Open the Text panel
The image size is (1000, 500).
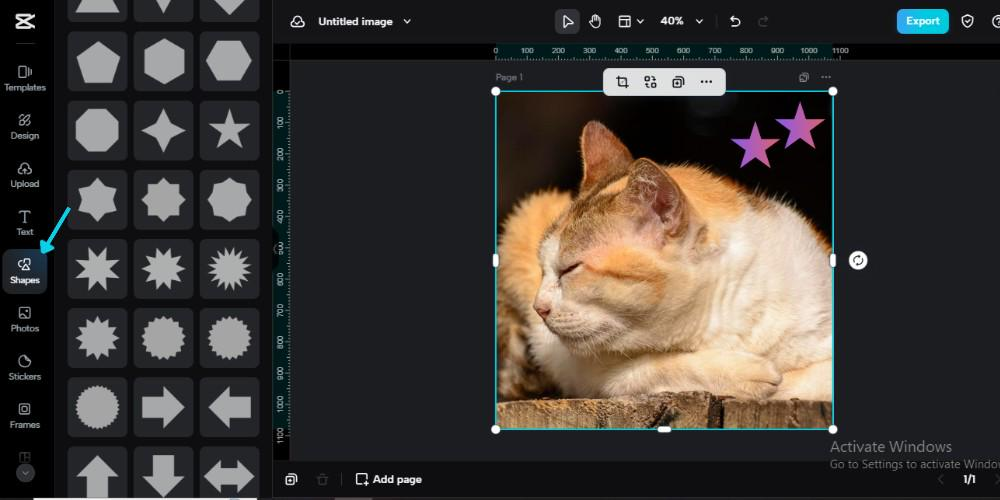coord(25,222)
